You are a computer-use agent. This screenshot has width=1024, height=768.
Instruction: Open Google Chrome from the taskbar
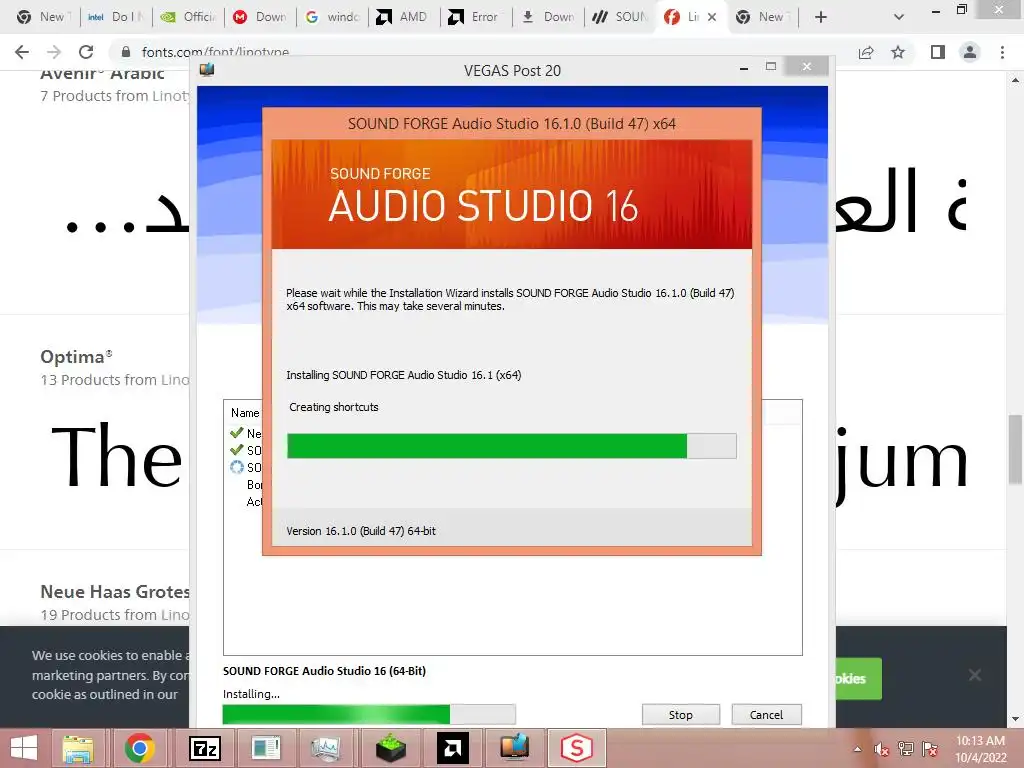click(x=140, y=748)
